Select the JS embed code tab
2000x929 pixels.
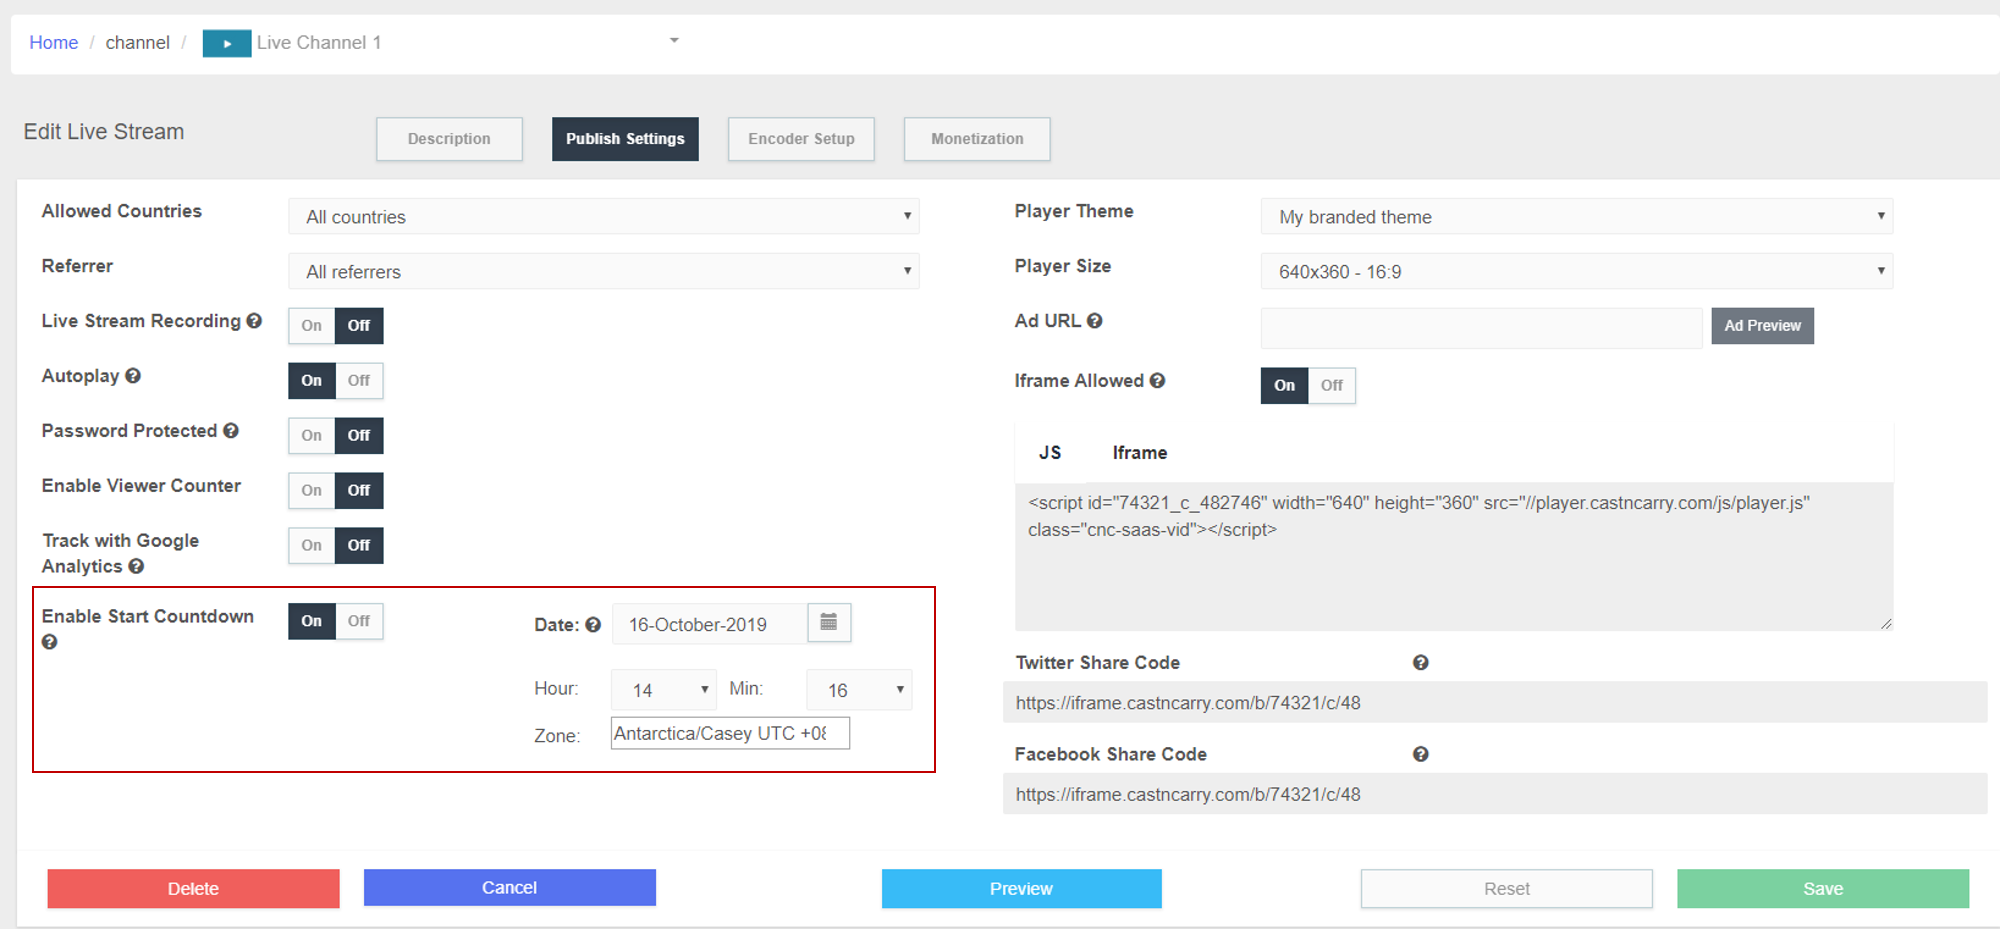pyautogui.click(x=1050, y=453)
